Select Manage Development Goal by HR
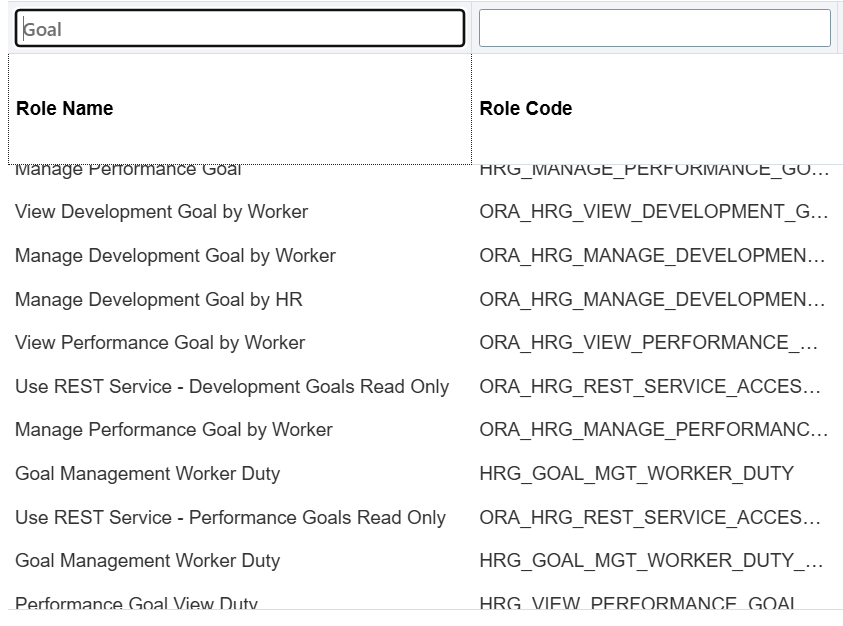The height and width of the screenshot is (626, 843). (160, 298)
